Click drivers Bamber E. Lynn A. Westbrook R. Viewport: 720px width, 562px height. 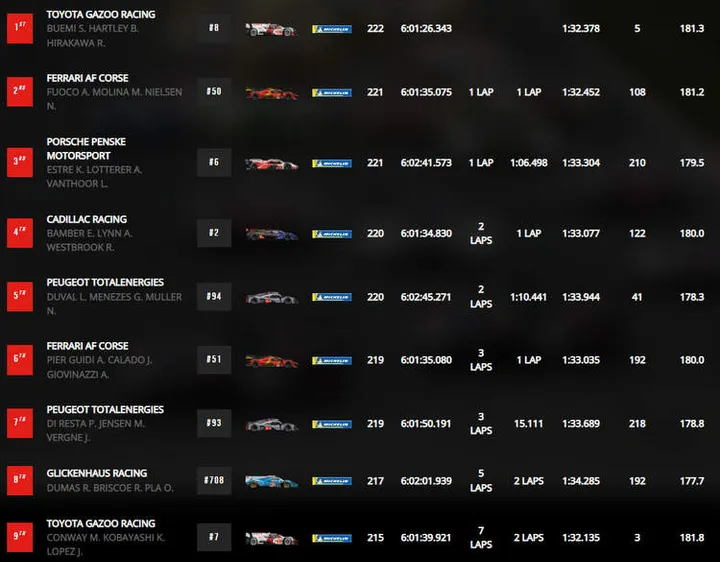(89, 240)
